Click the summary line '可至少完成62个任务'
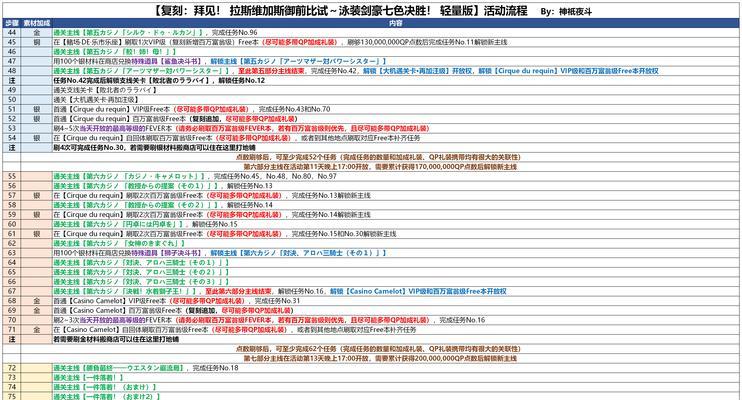 [378, 349]
